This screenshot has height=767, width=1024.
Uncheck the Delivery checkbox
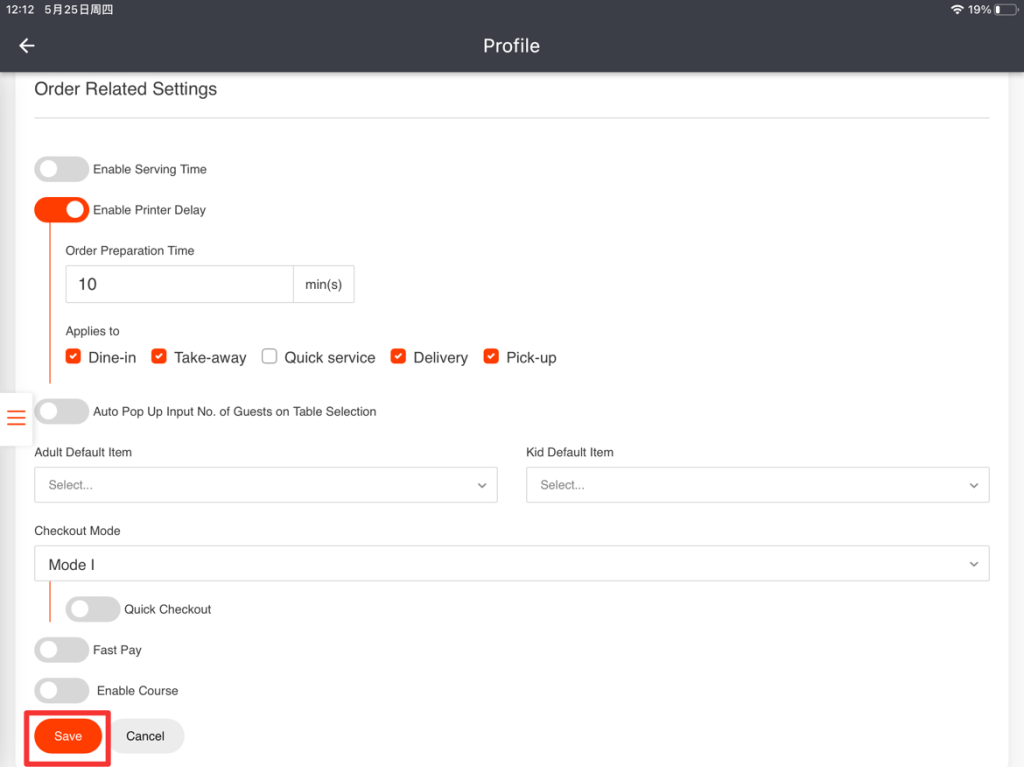398,357
